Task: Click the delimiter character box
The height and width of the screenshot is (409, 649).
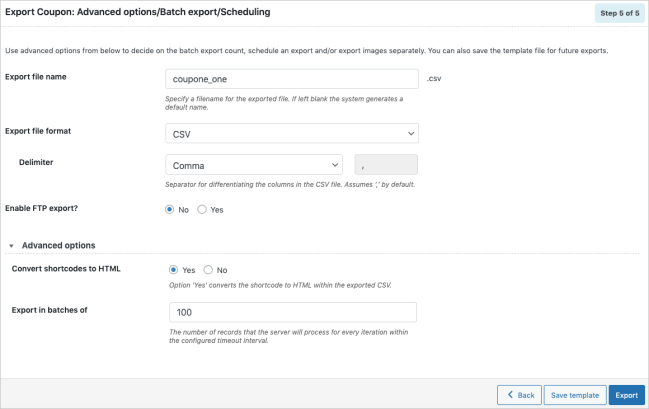Action: coord(387,164)
